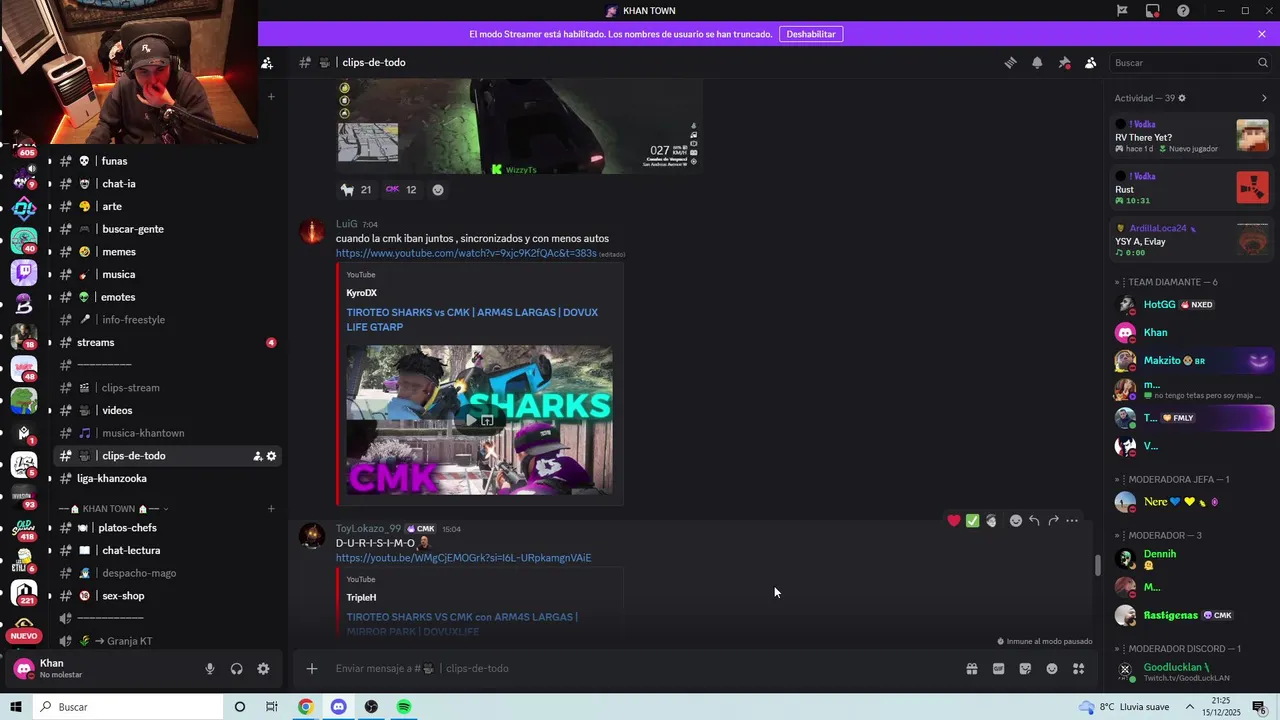The image size is (1280, 720).
Task: Open the help icon in title bar
Action: click(1184, 11)
